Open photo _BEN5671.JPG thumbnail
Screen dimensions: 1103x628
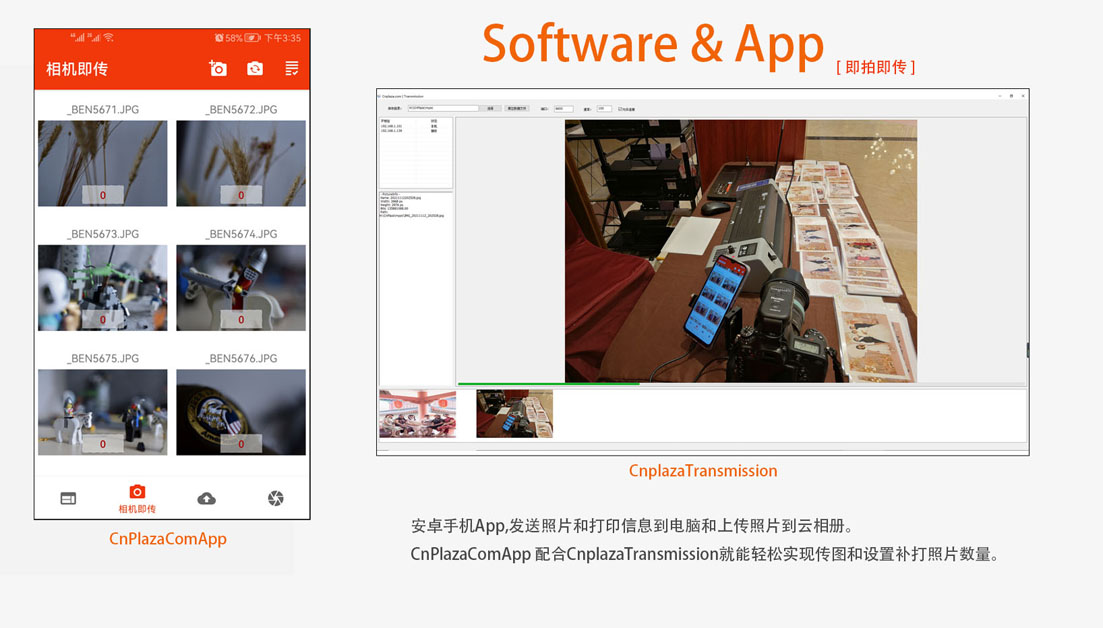tap(102, 163)
